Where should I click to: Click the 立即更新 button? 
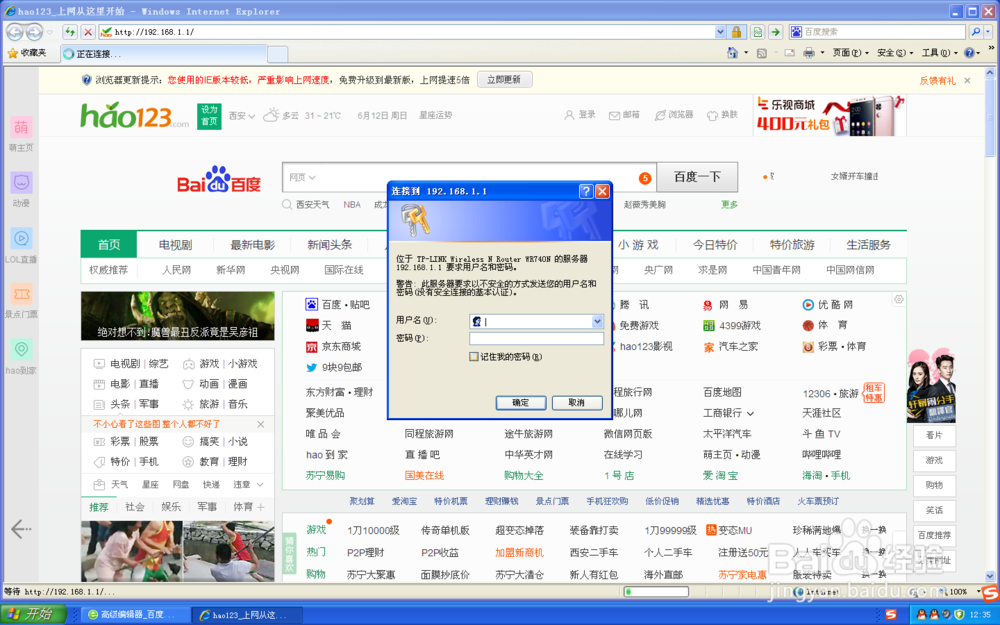point(504,80)
